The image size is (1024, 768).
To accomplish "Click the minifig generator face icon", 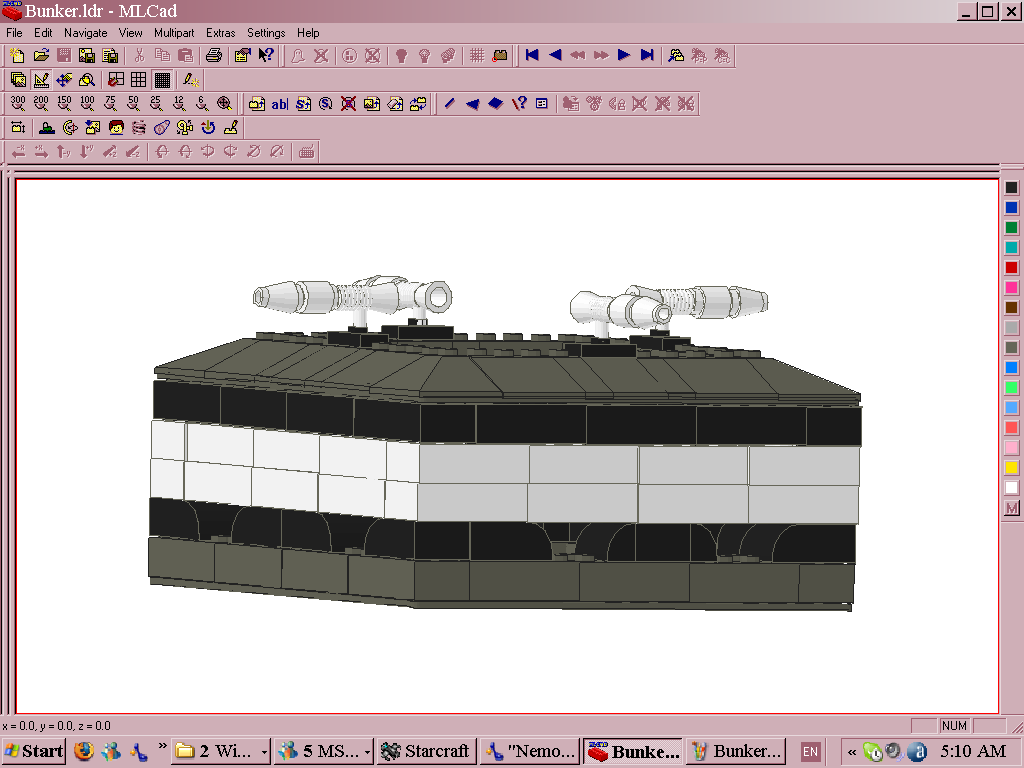I will (x=116, y=127).
